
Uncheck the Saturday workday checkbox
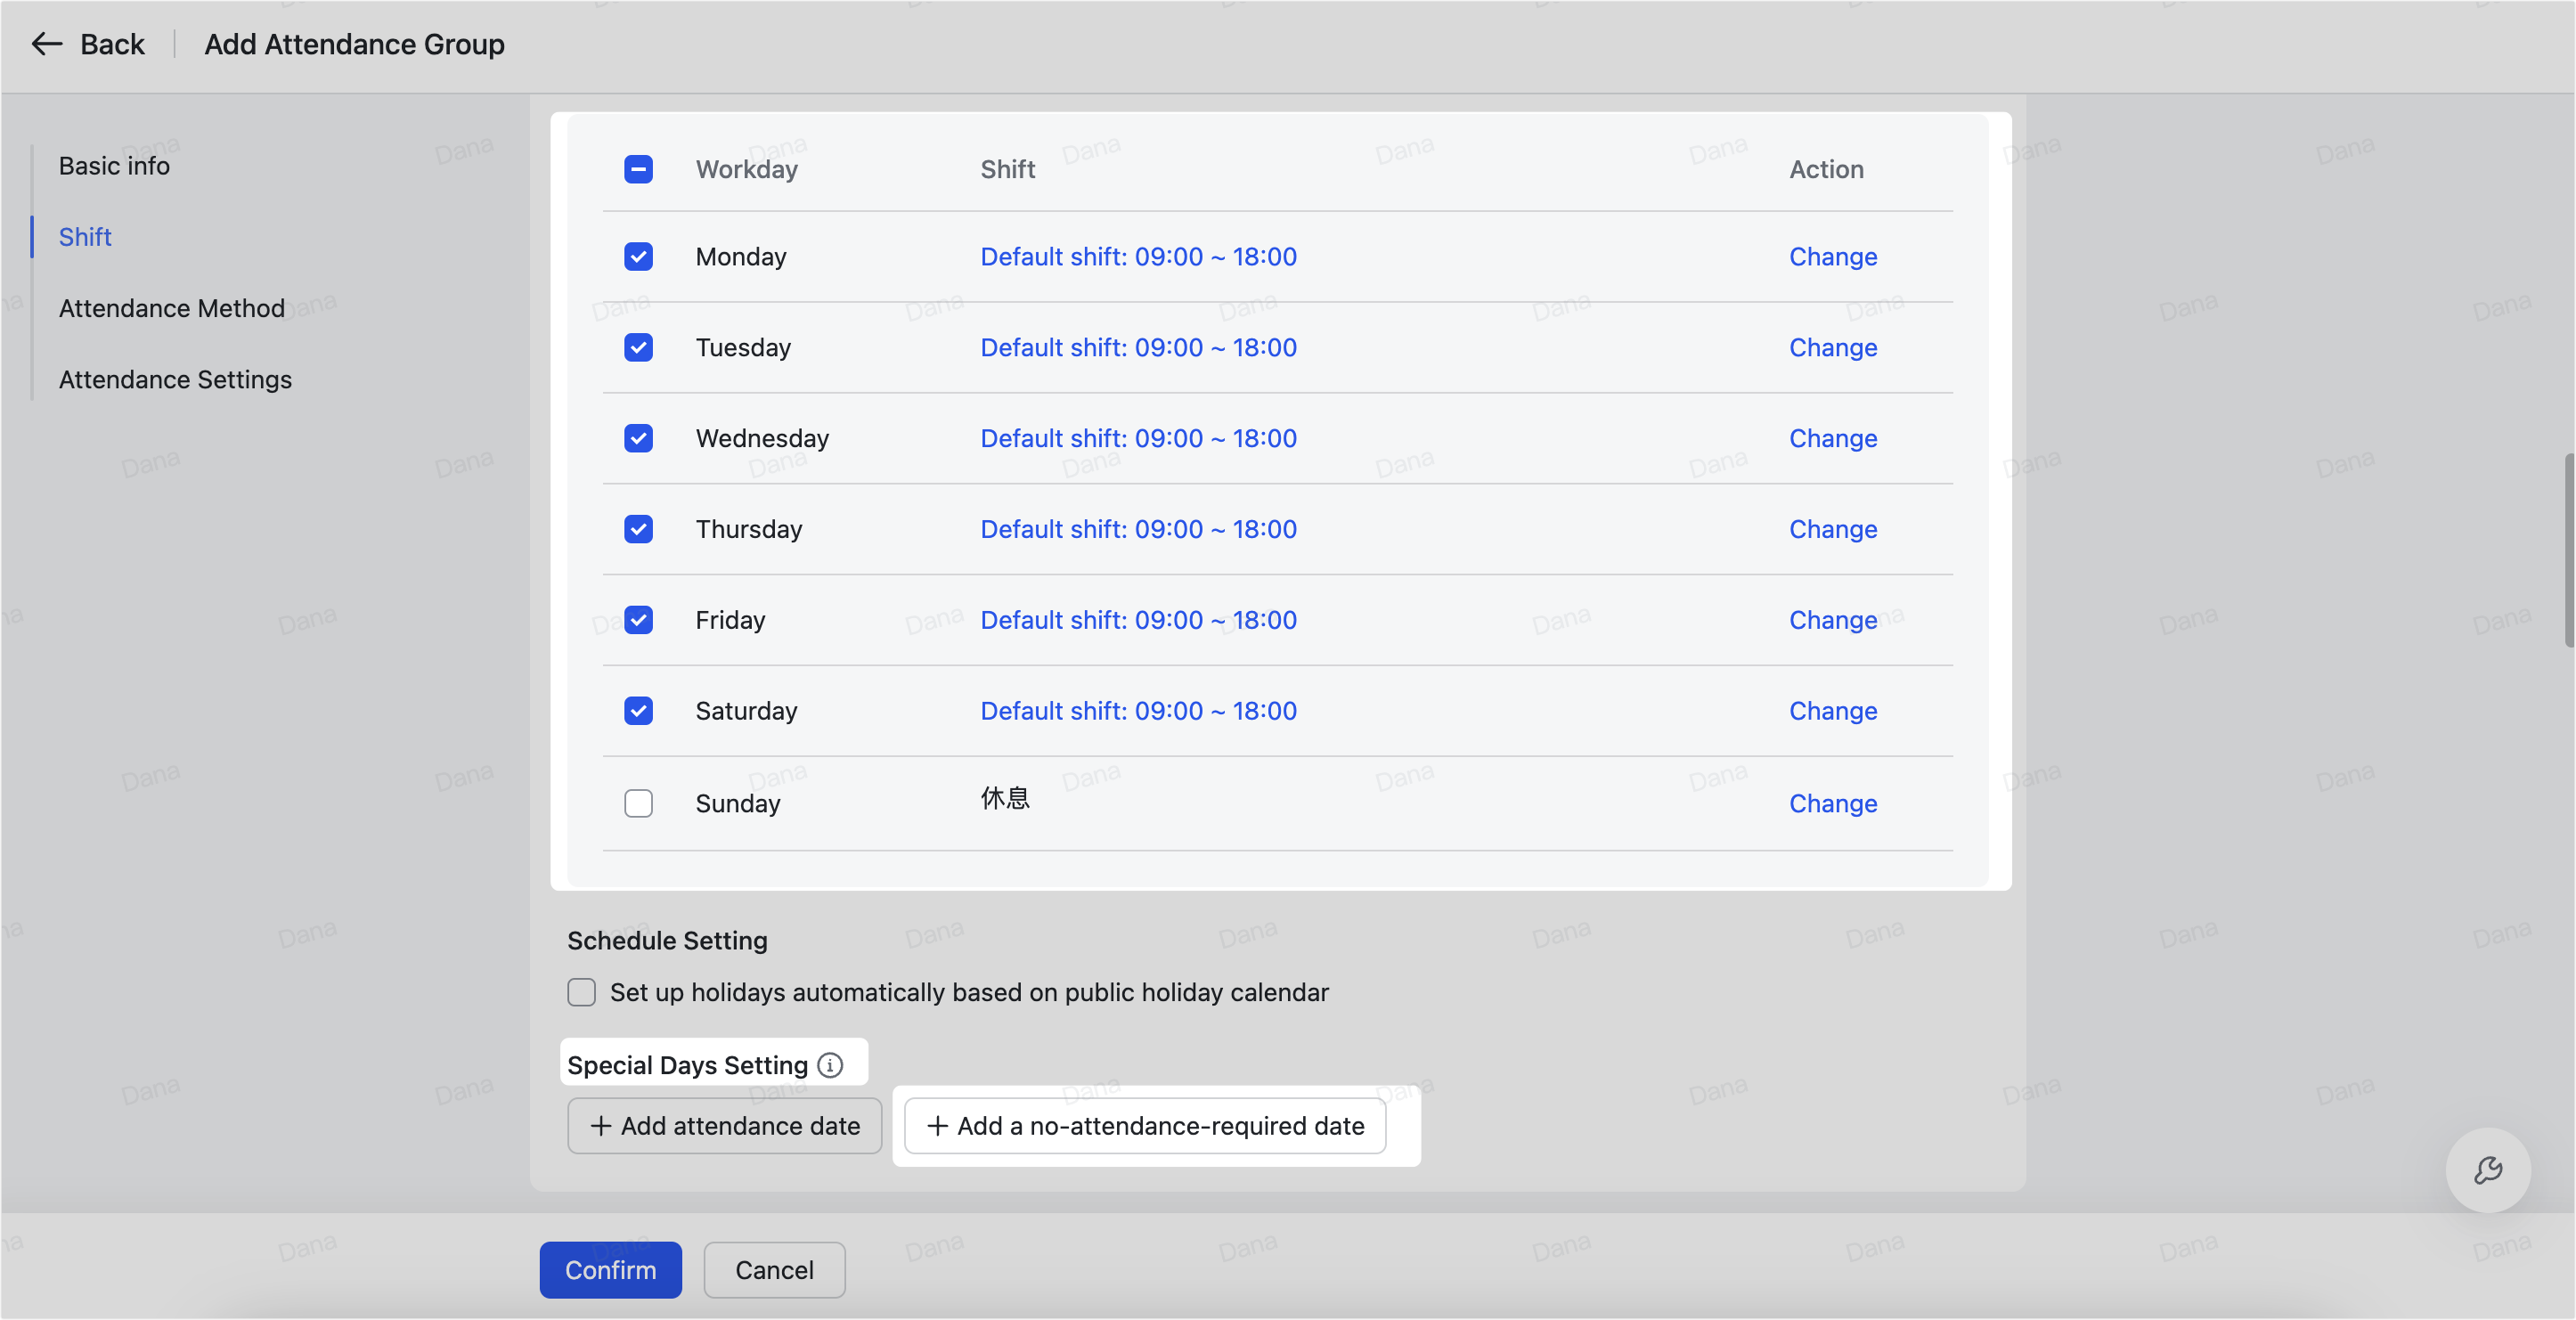click(638, 711)
